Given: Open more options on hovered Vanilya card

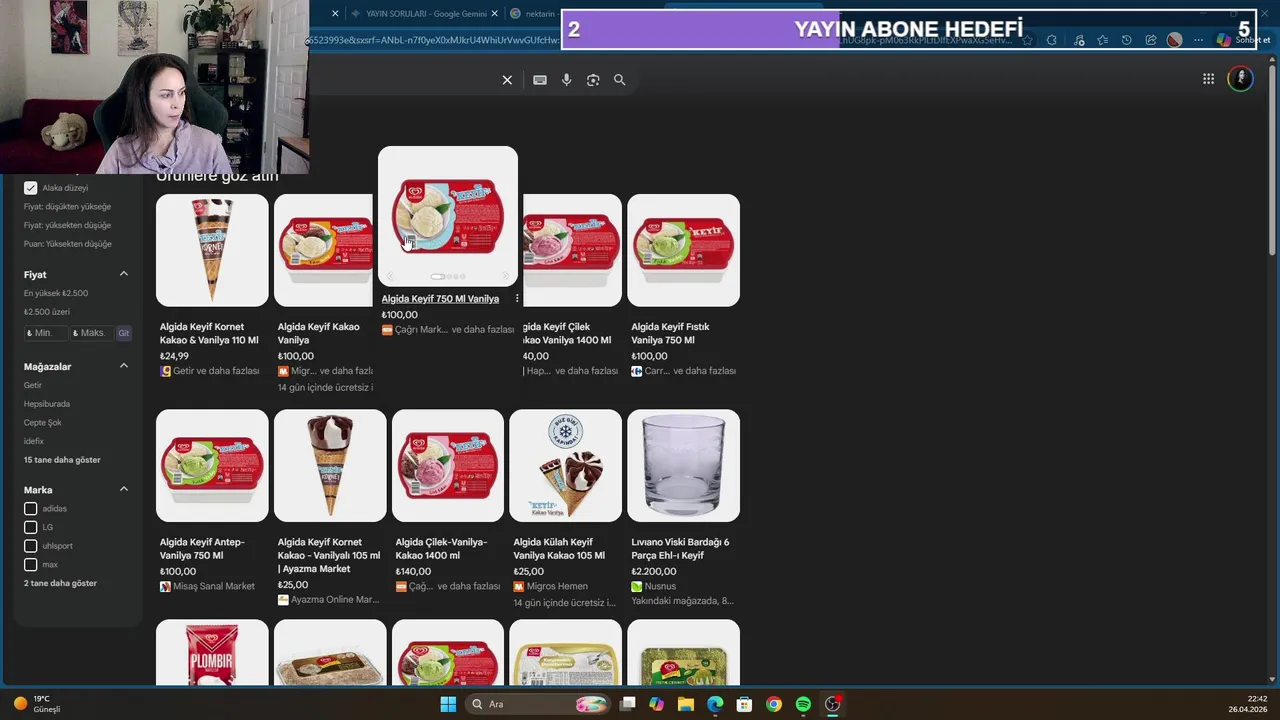Looking at the screenshot, I should point(517,299).
